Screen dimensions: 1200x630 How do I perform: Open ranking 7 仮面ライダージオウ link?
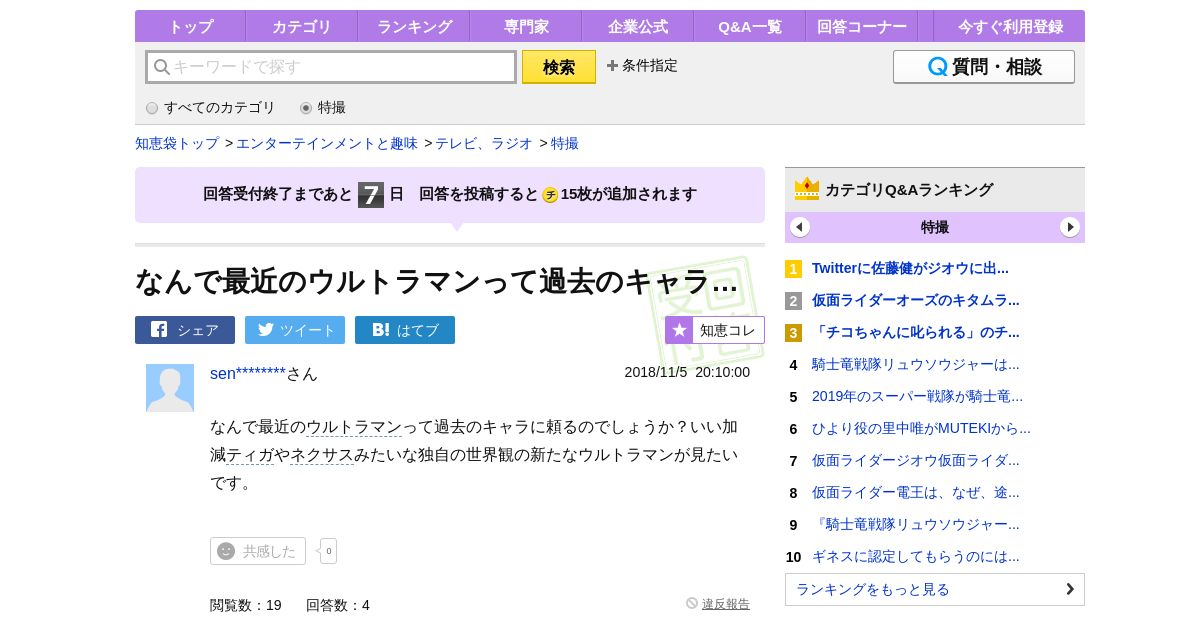click(916, 460)
